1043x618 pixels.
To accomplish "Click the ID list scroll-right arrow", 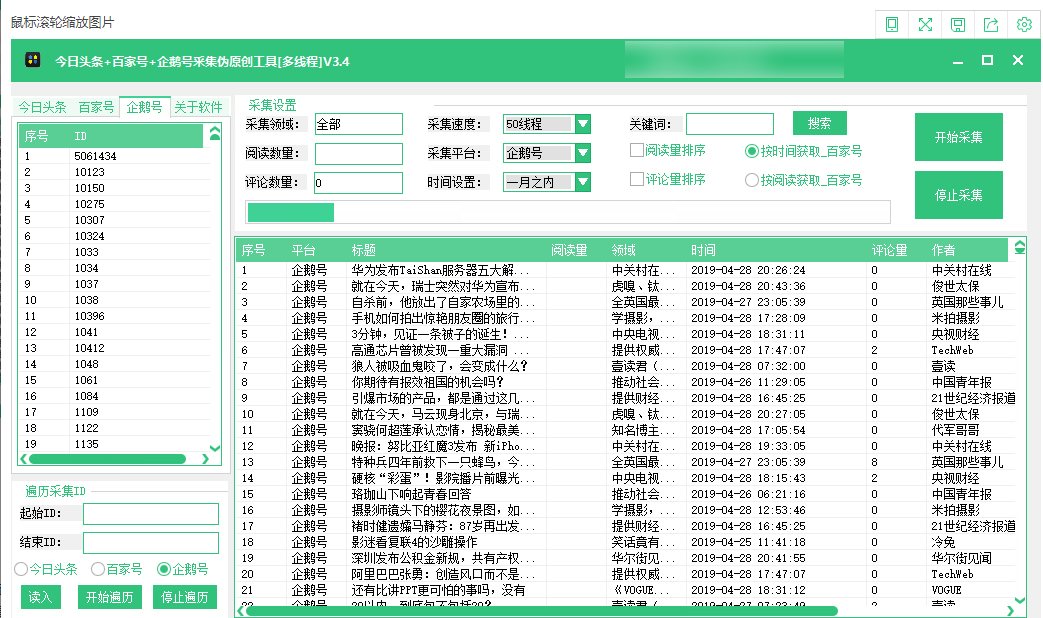I will point(205,459).
